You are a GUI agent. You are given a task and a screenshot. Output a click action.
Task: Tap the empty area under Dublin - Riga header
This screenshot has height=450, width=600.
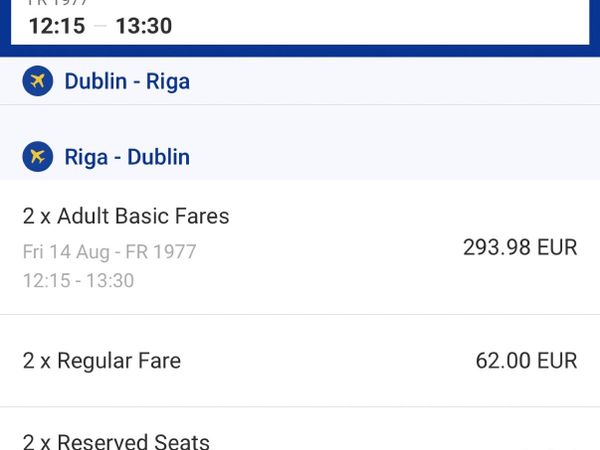pos(300,119)
